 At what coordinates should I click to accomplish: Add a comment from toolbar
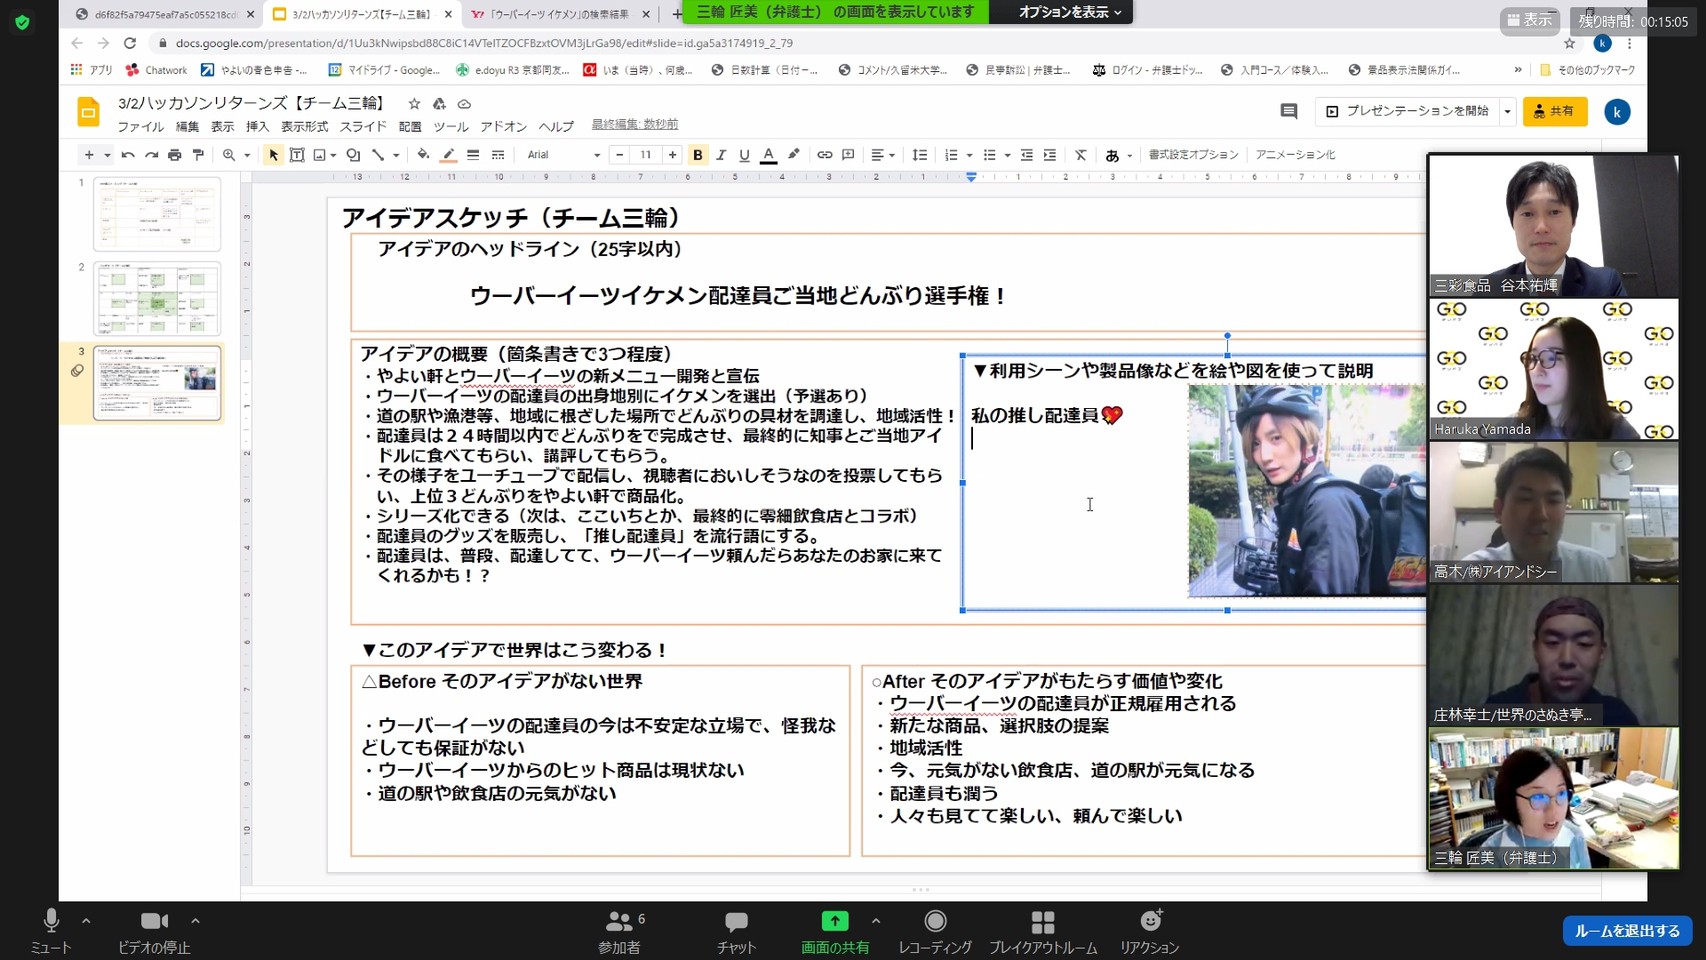(848, 155)
